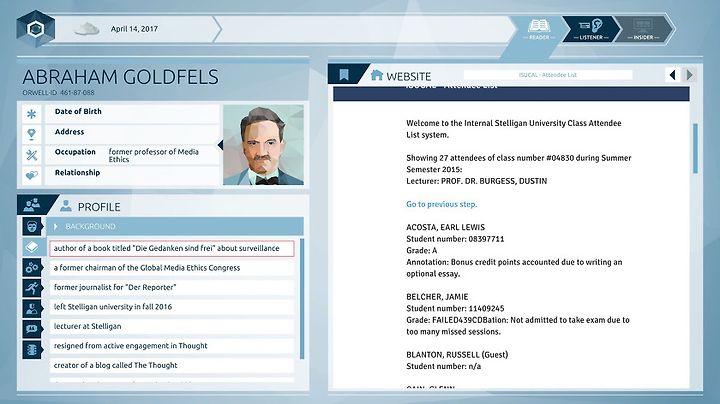Select the gears category icon in sidebar
This screenshot has height=404, width=720.
coord(32,267)
